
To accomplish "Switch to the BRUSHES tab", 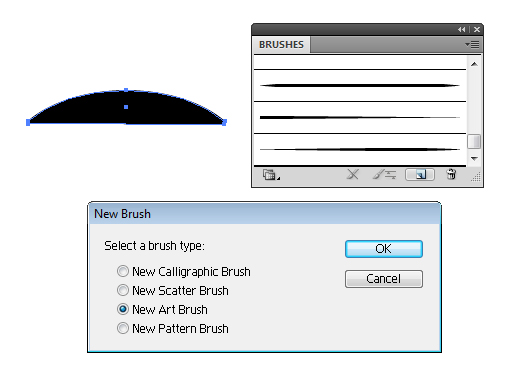I will click(281, 45).
